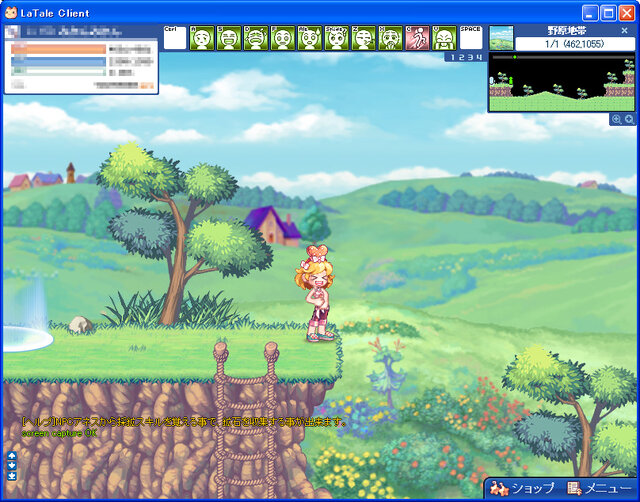
Task: Close the 野原地帯 minimap panel
Action: point(624,31)
